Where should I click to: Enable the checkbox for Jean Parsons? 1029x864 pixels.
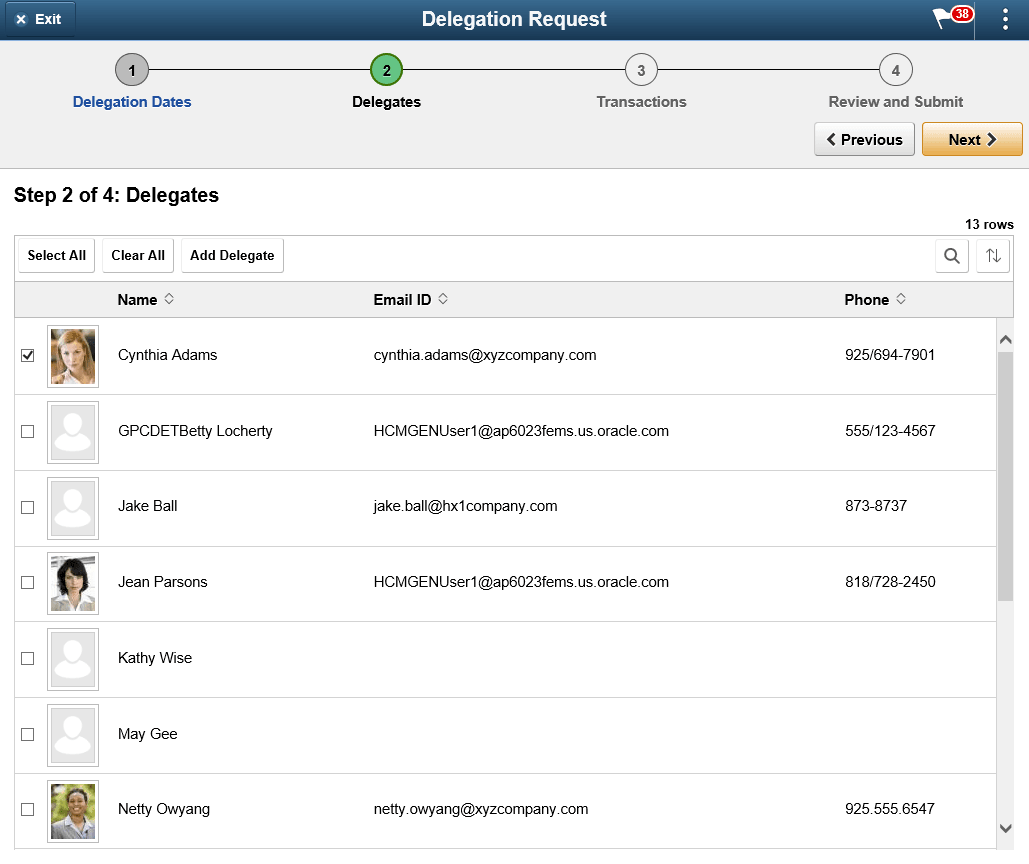[27, 583]
